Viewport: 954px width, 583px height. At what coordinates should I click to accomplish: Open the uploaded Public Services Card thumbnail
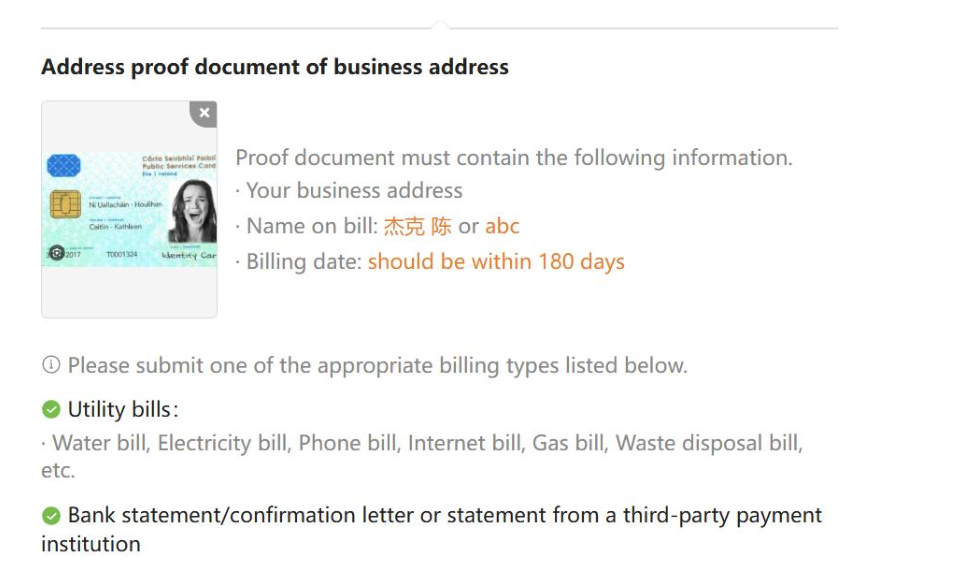point(129,209)
